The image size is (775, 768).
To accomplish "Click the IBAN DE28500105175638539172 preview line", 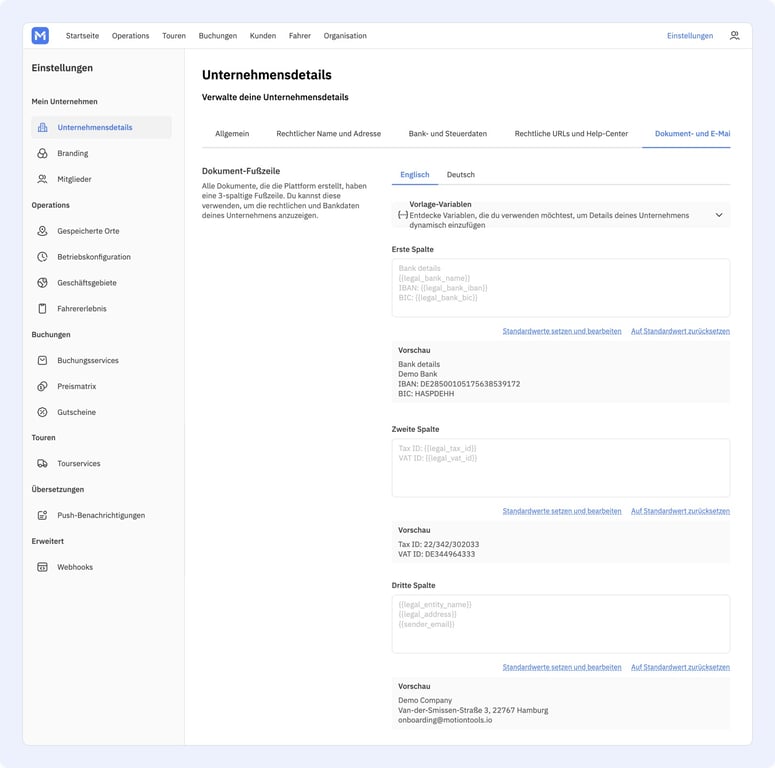I will [459, 384].
